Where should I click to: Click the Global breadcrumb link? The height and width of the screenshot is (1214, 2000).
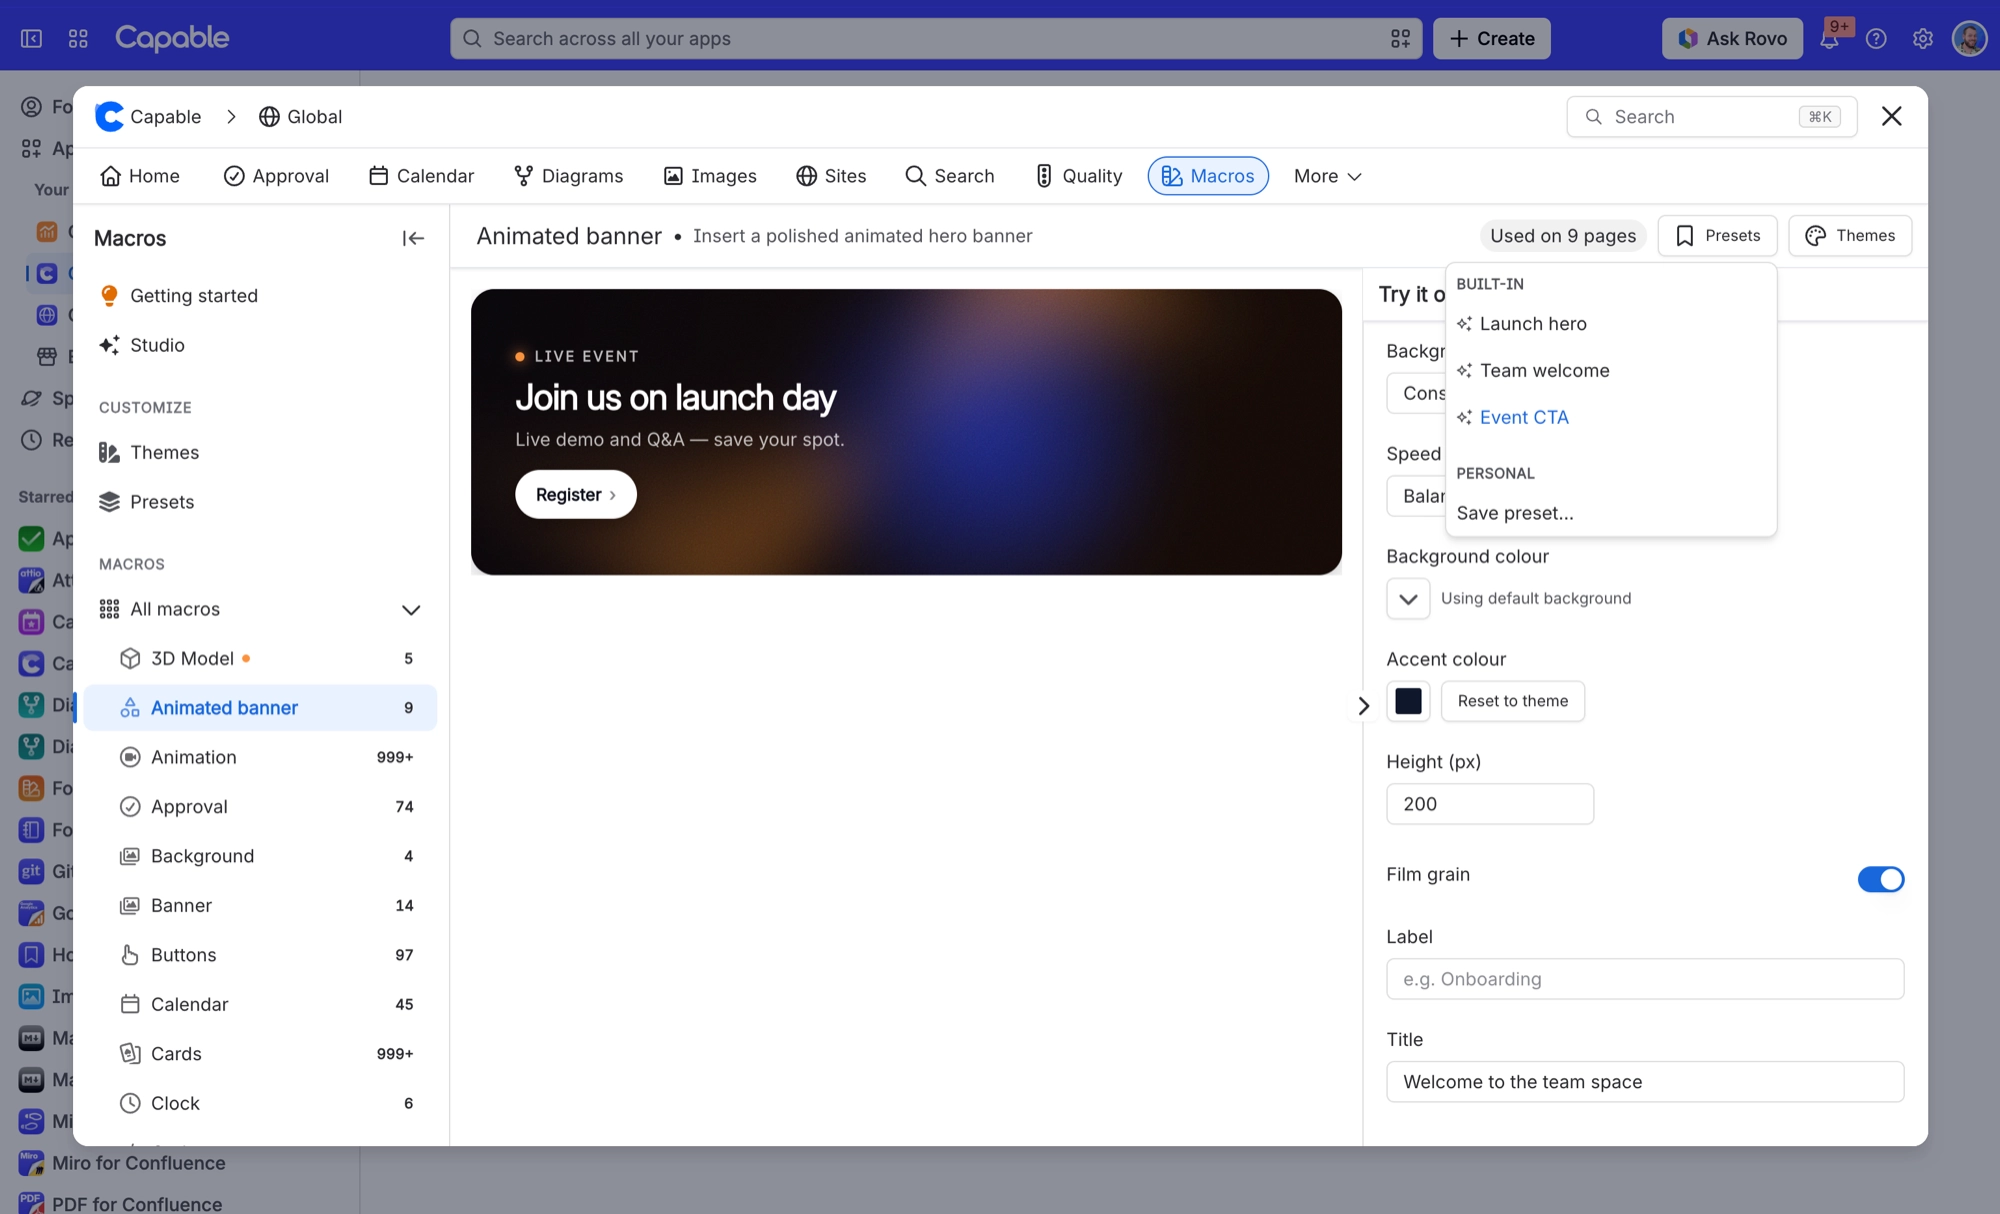coord(300,117)
